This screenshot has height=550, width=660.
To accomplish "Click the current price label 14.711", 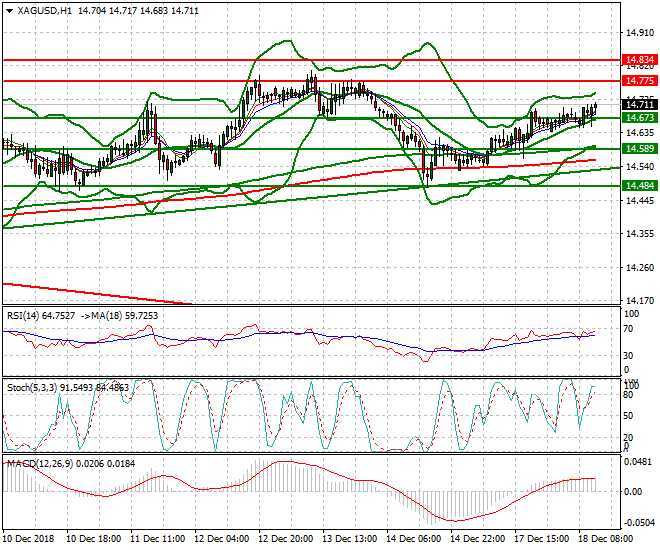I will pyautogui.click(x=639, y=104).
